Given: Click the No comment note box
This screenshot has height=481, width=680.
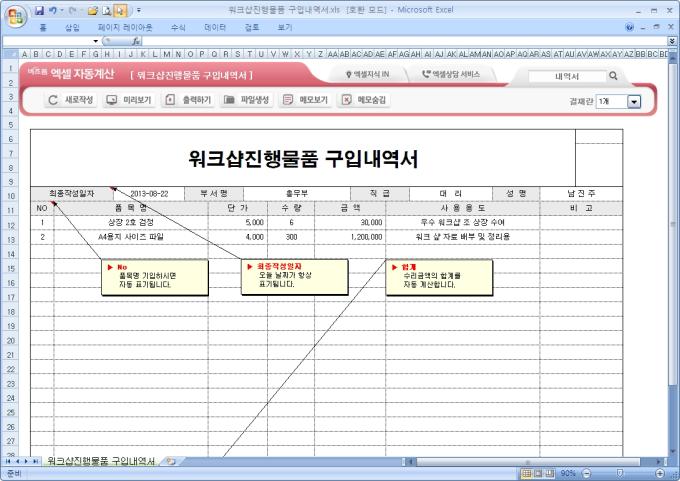Looking at the screenshot, I should 155,277.
